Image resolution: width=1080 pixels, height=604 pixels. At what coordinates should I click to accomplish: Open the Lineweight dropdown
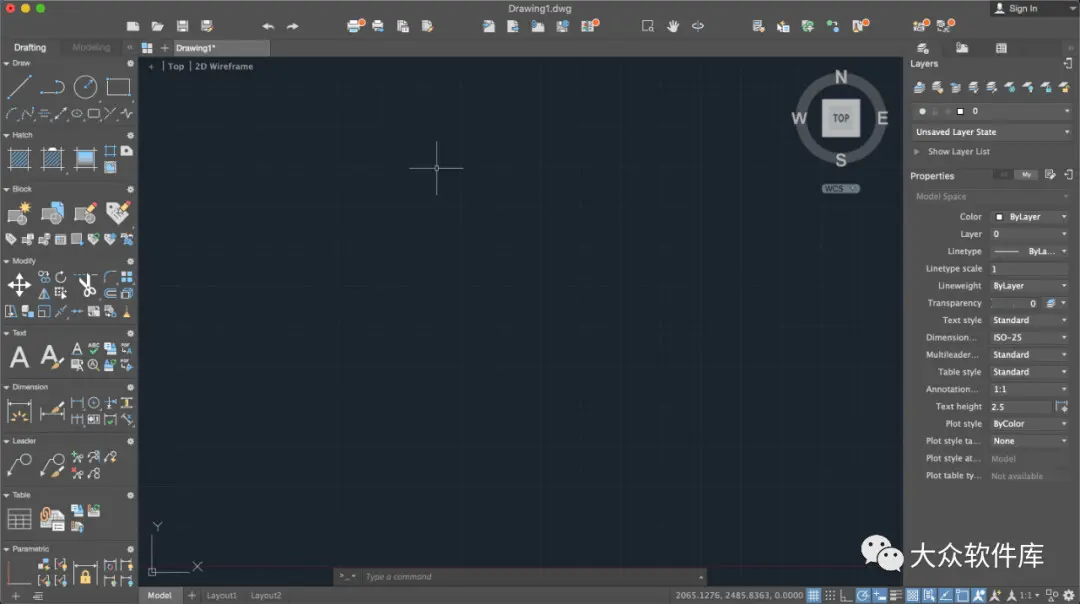[1030, 286]
